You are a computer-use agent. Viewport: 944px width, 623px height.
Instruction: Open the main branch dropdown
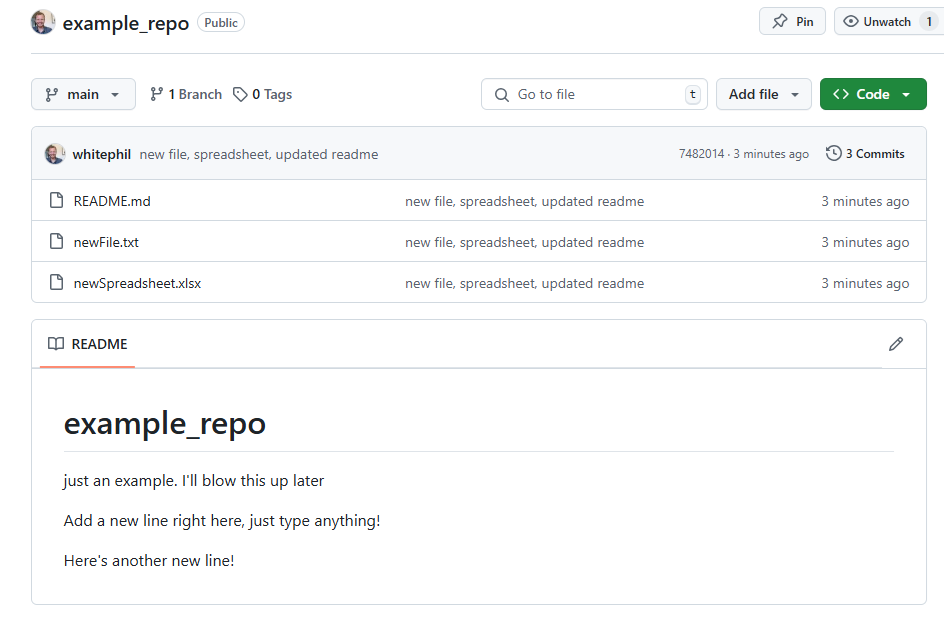(x=83, y=95)
